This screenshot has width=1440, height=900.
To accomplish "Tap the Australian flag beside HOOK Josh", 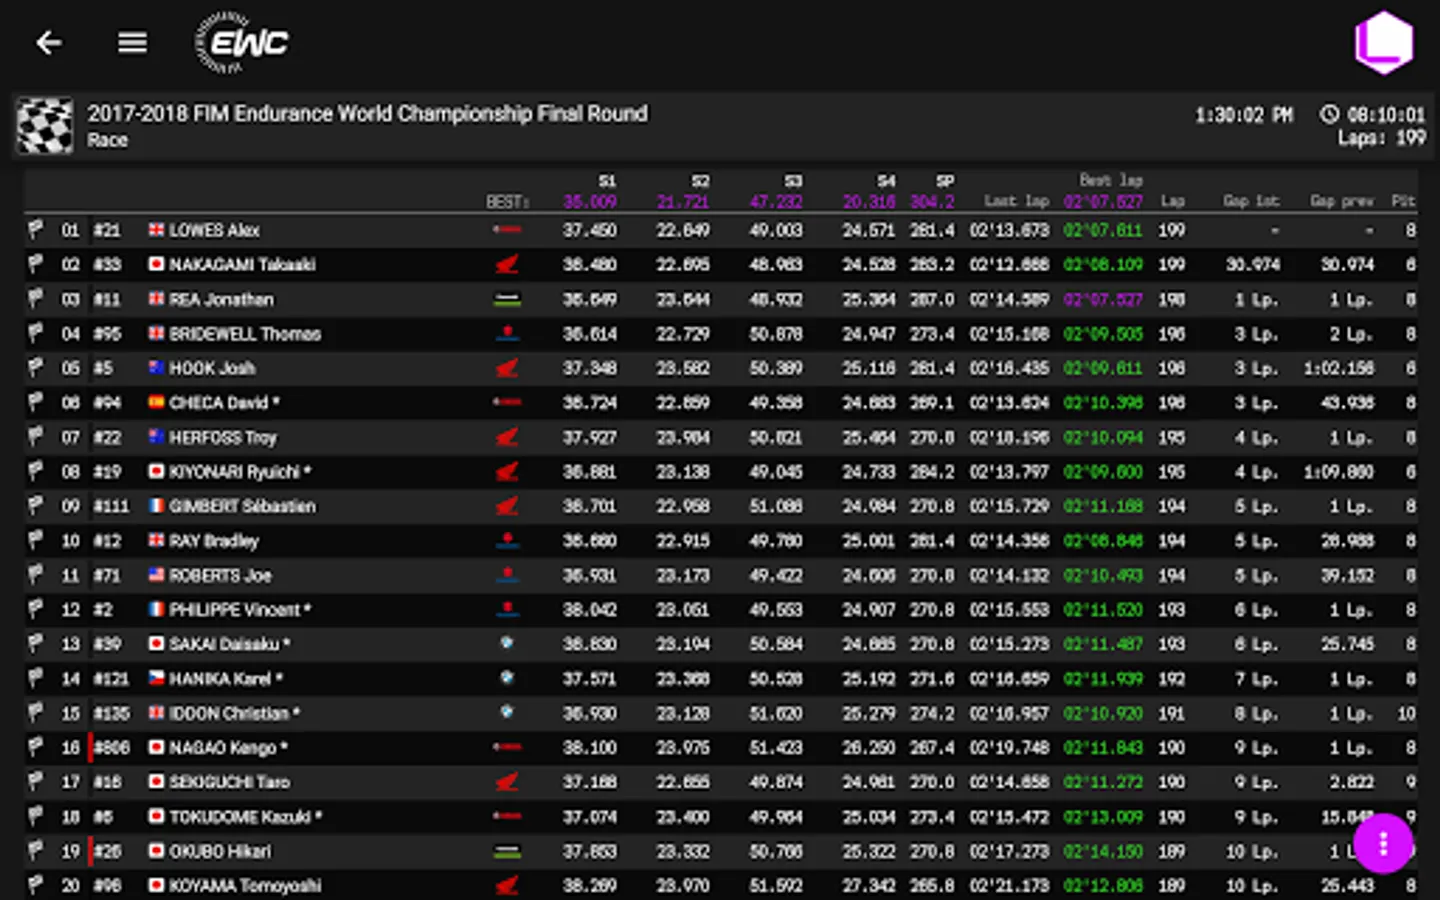I will tap(156, 368).
